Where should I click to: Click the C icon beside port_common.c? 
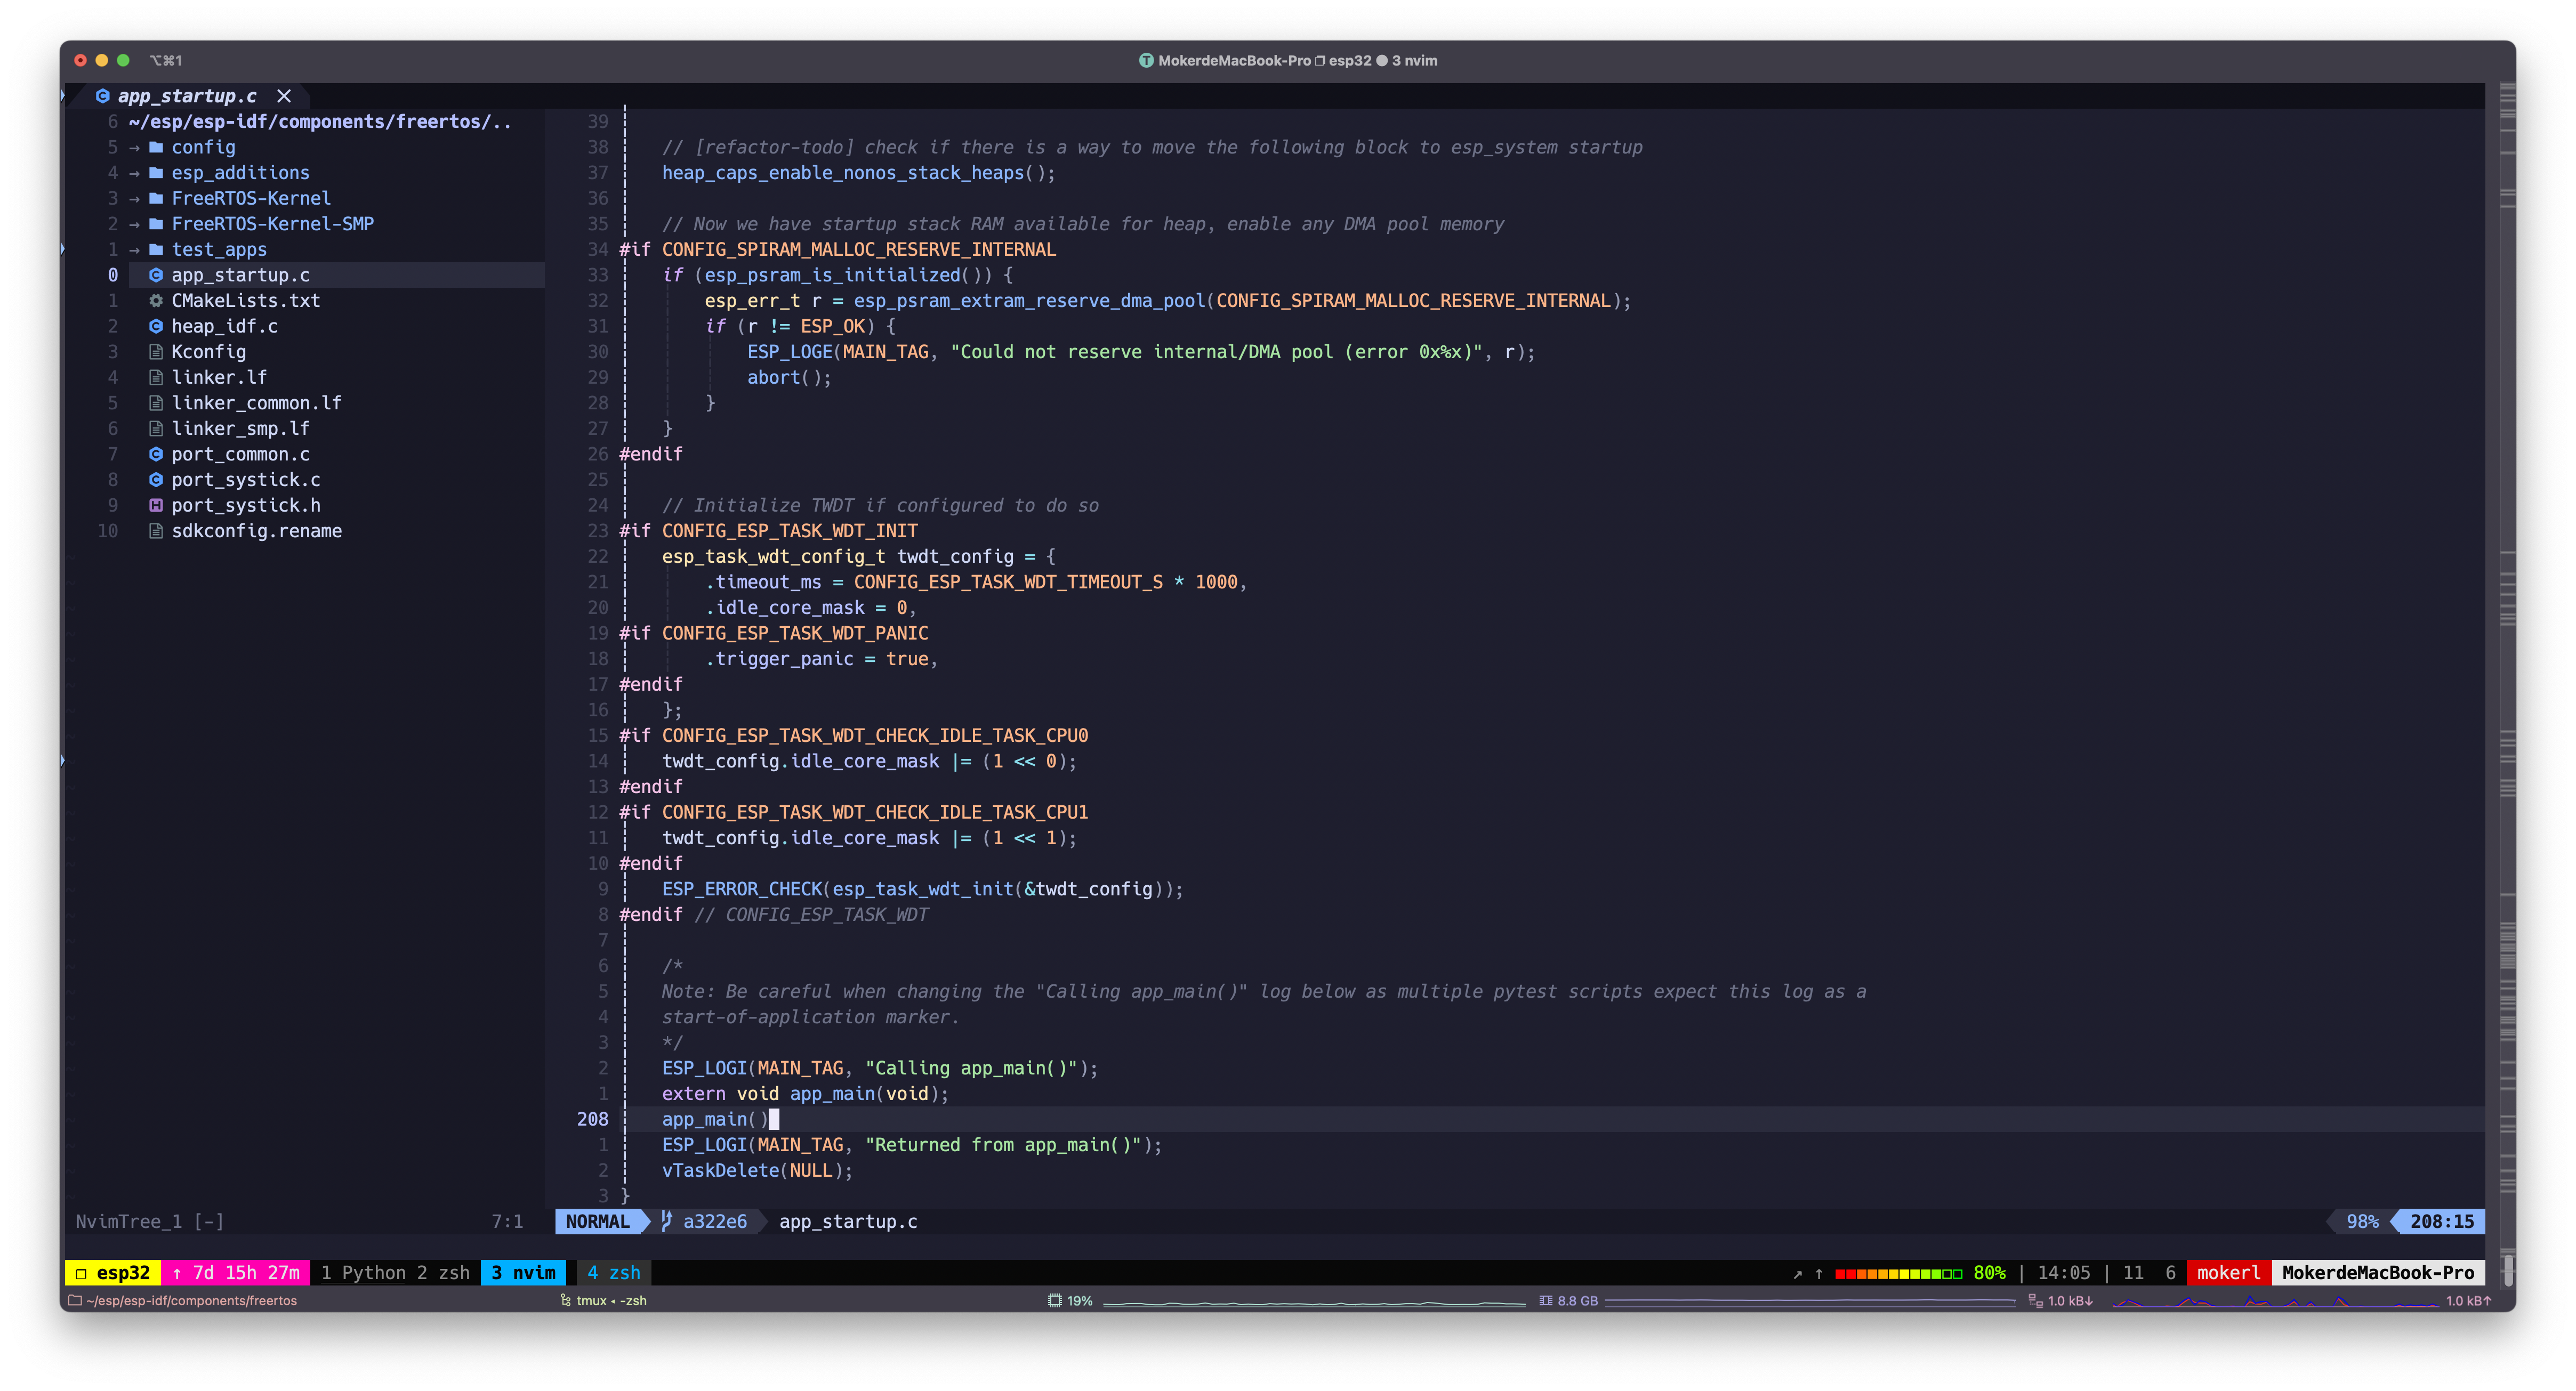click(156, 454)
